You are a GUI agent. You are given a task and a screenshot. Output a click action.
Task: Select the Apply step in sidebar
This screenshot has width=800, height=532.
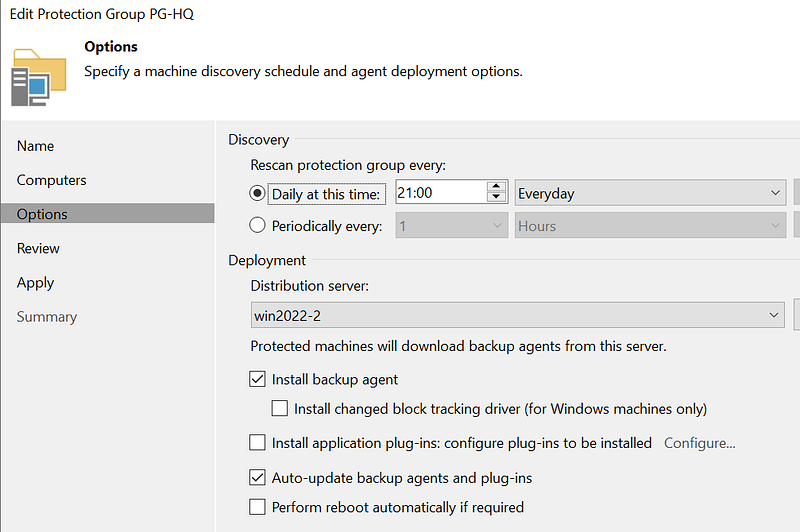click(36, 283)
